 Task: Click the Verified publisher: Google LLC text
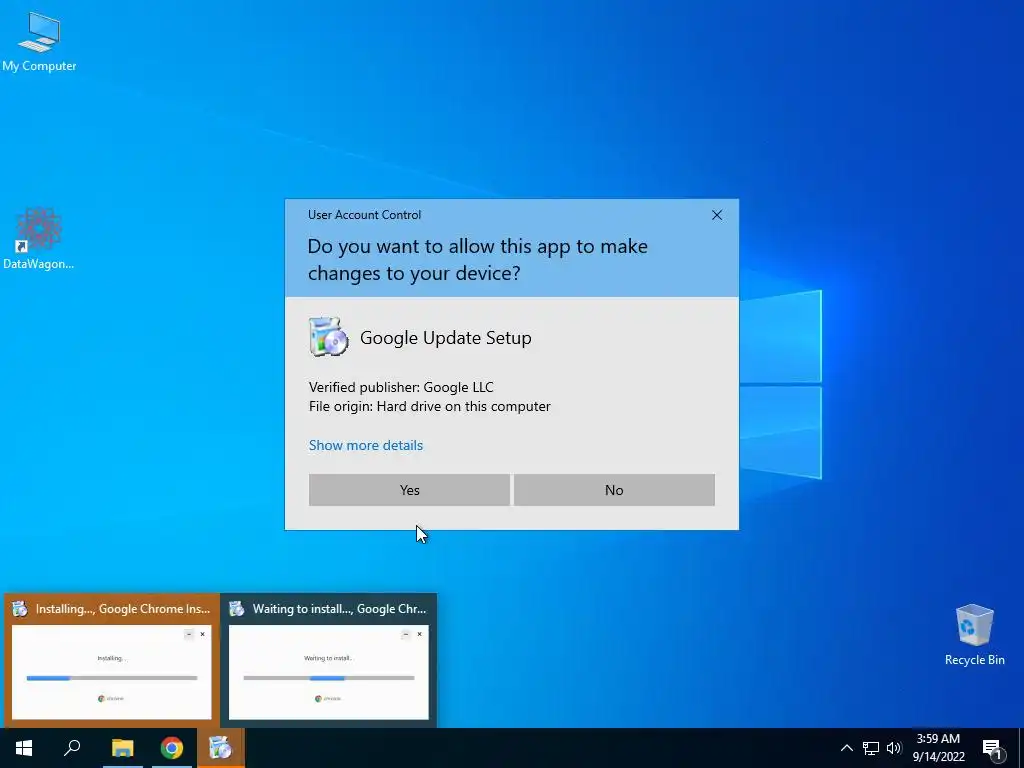401,387
